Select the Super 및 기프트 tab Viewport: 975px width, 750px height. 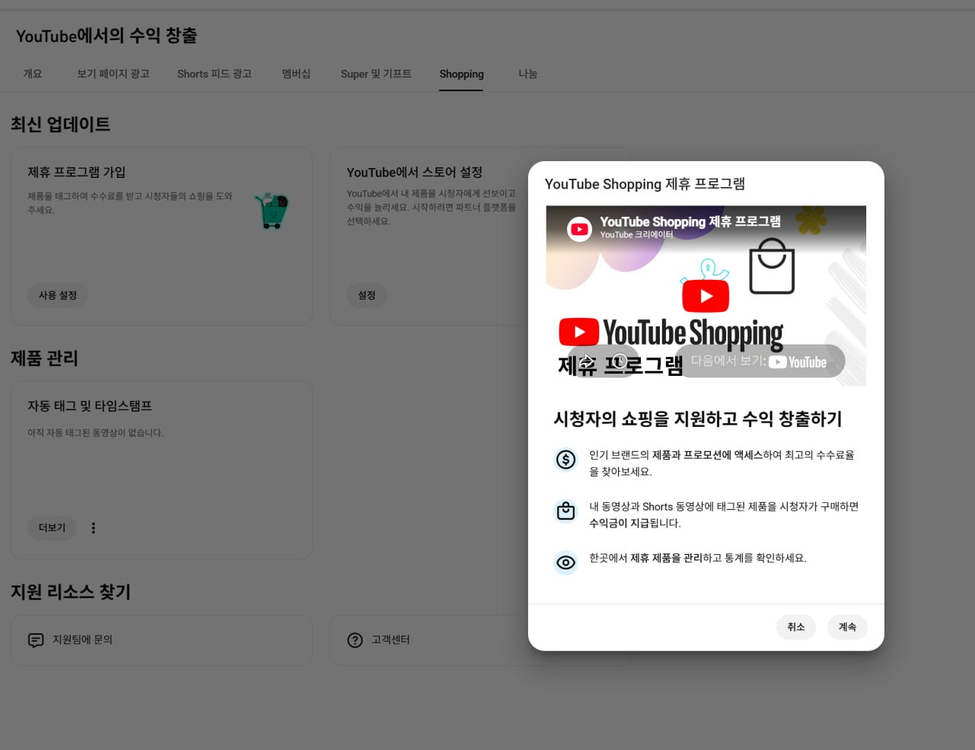tap(377, 74)
